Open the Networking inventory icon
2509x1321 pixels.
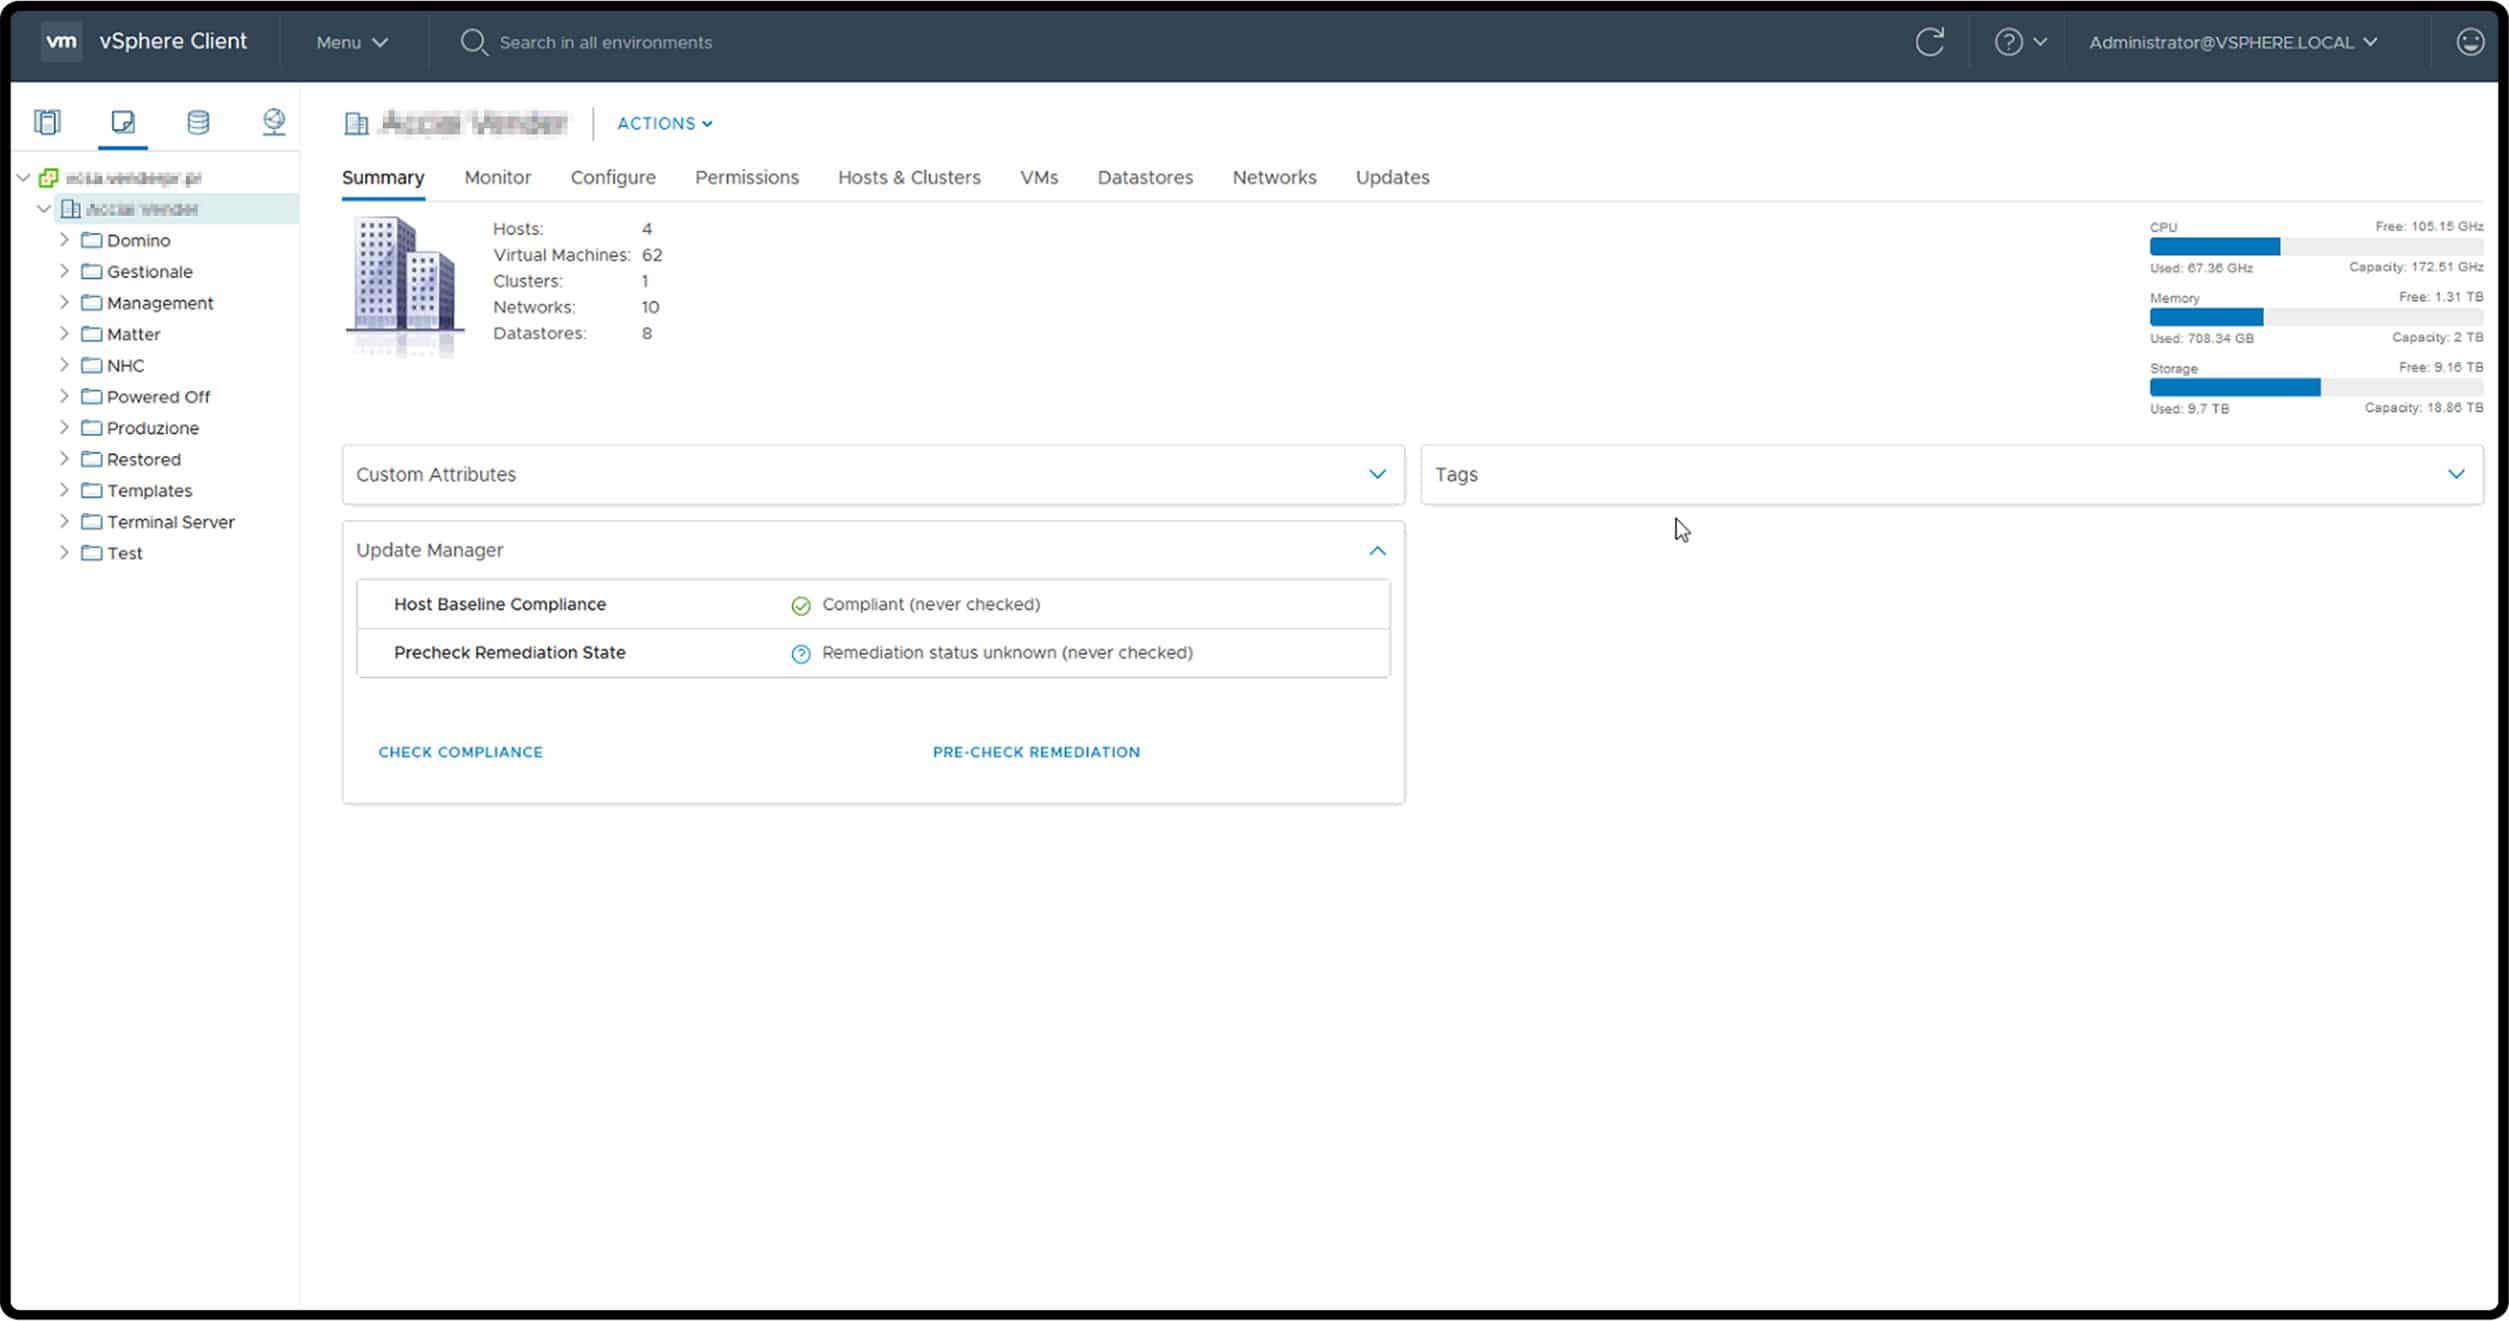click(x=273, y=122)
